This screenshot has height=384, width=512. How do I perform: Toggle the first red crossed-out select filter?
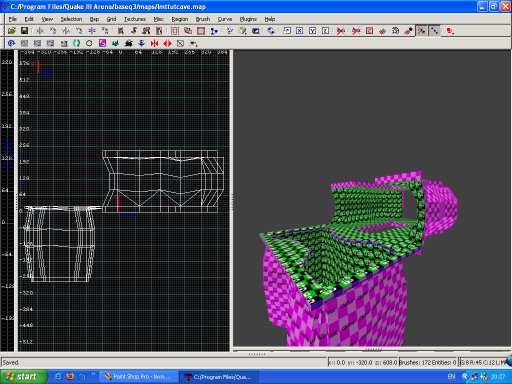tap(341, 31)
